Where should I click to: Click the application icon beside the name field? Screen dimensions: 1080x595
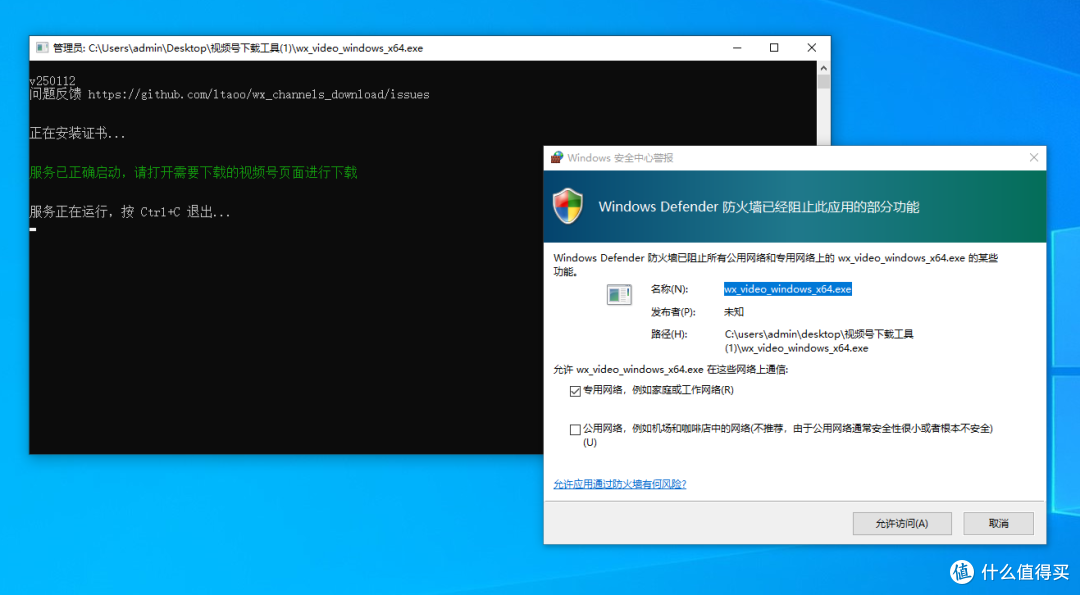tap(619, 294)
